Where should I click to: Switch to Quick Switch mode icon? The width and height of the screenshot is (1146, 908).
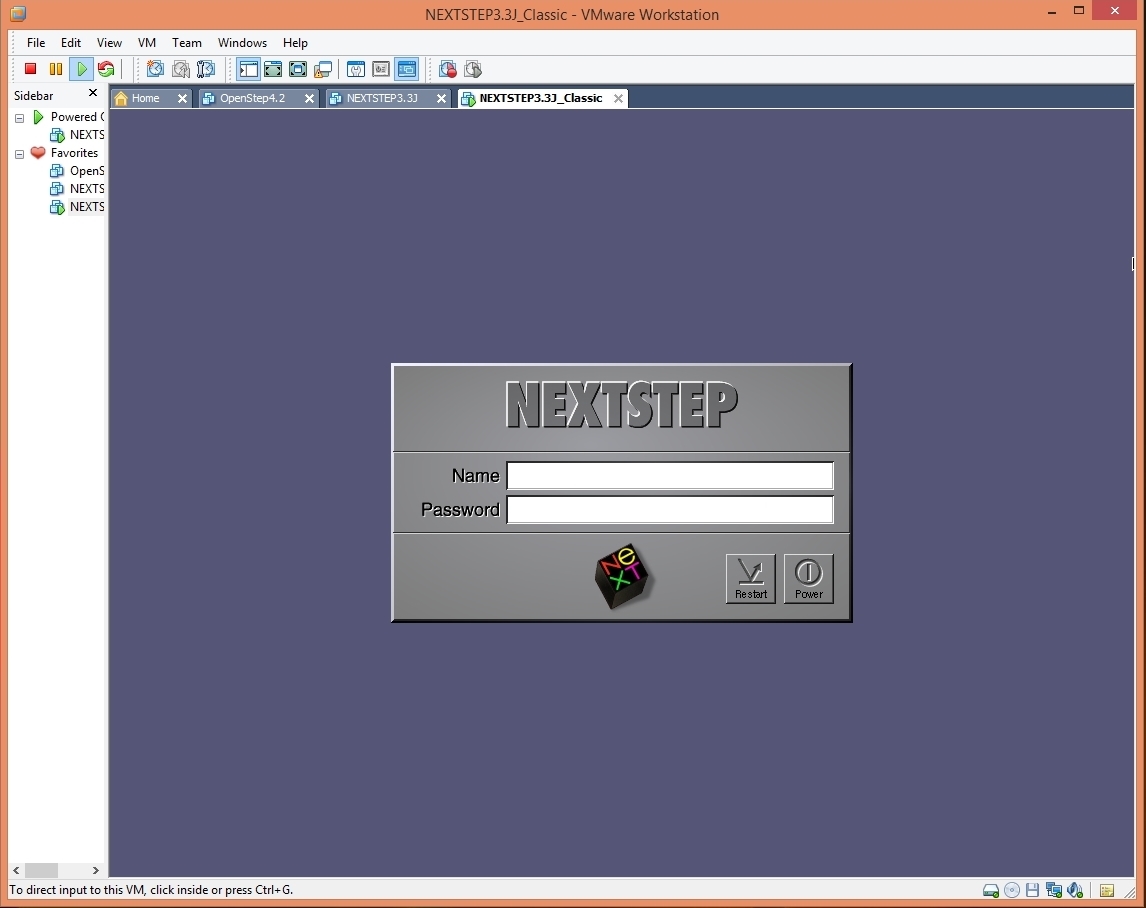[x=273, y=69]
